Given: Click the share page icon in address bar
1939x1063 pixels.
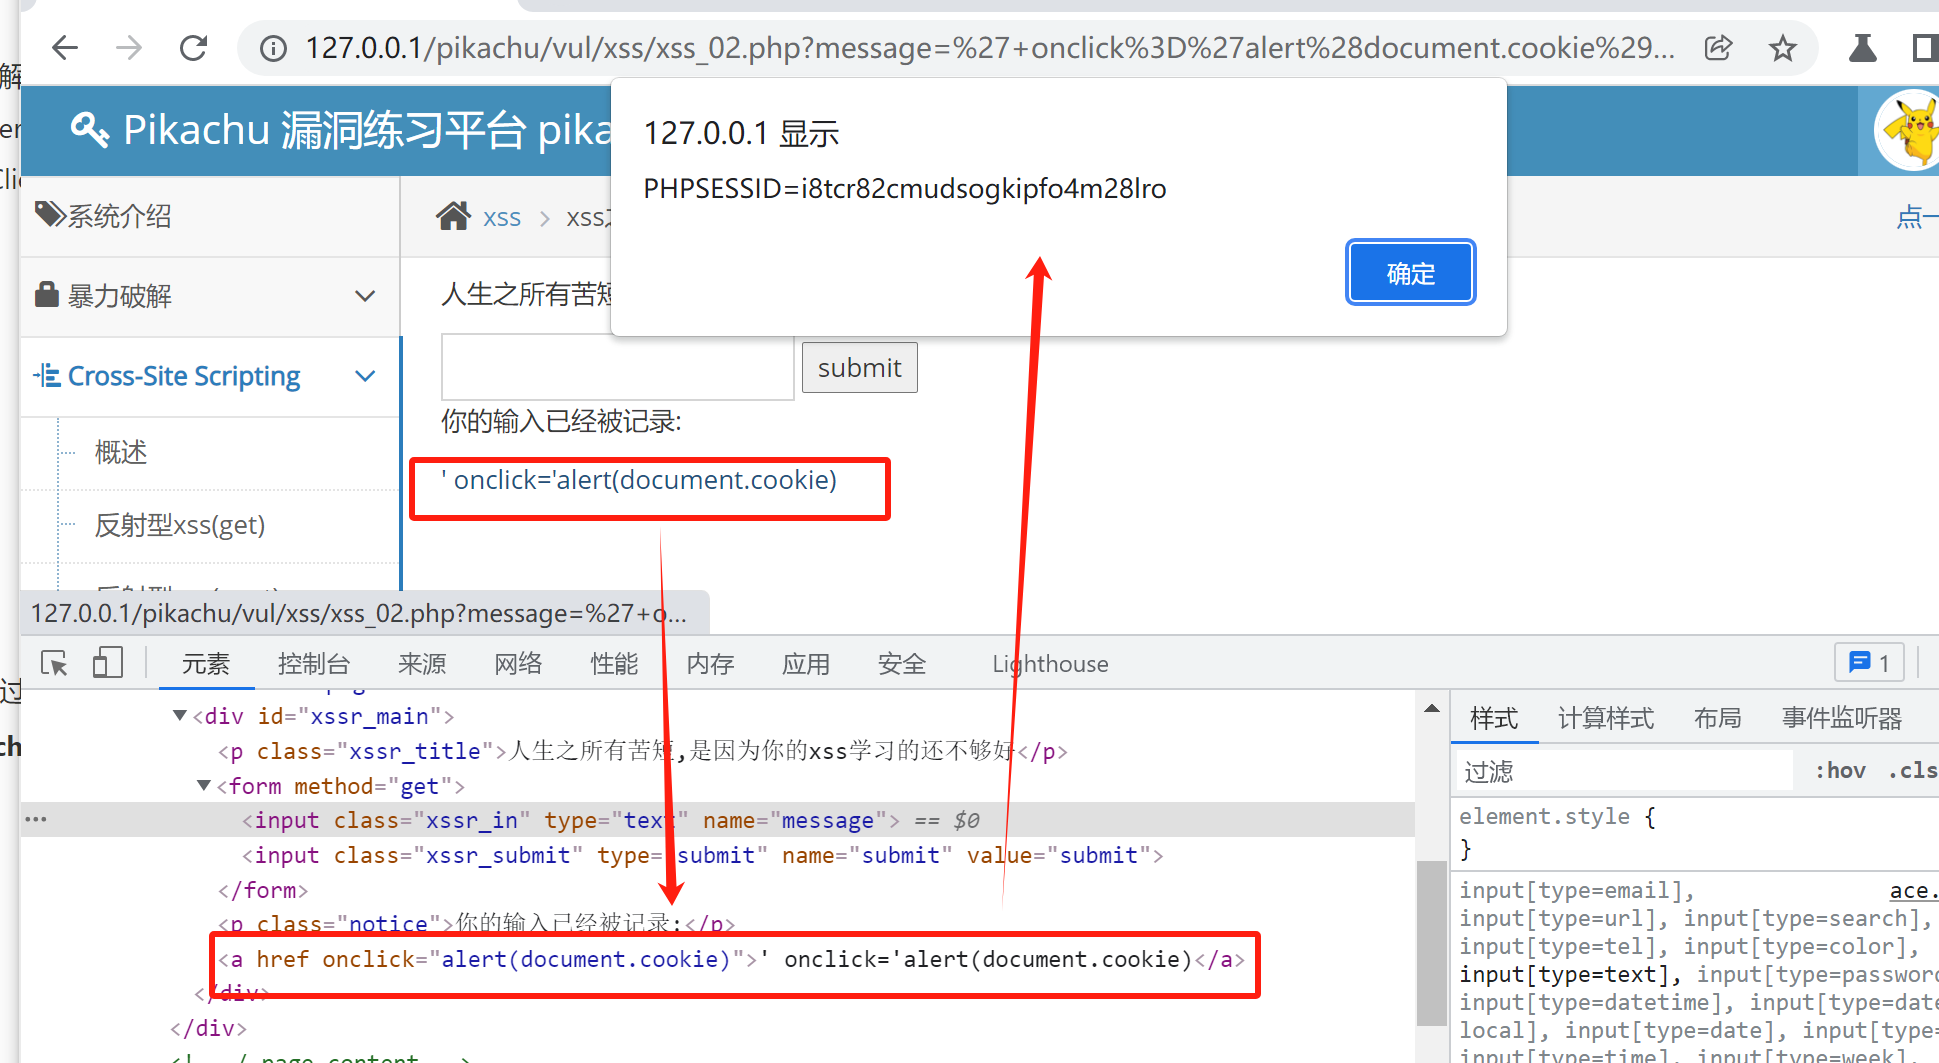Looking at the screenshot, I should point(1718,48).
